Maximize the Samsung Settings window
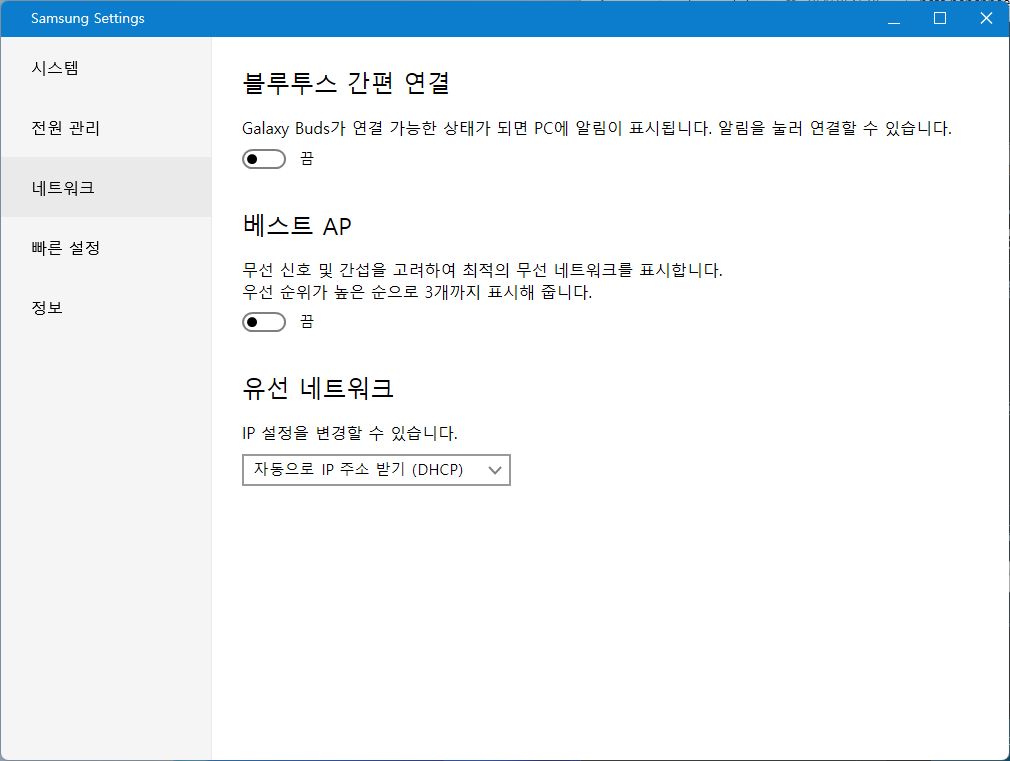This screenshot has width=1010, height=761. coord(940,19)
